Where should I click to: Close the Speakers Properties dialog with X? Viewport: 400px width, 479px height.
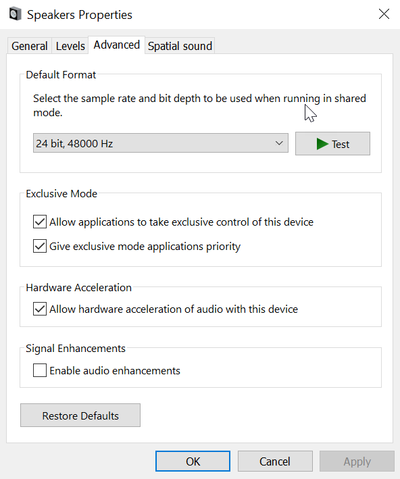[x=384, y=14]
